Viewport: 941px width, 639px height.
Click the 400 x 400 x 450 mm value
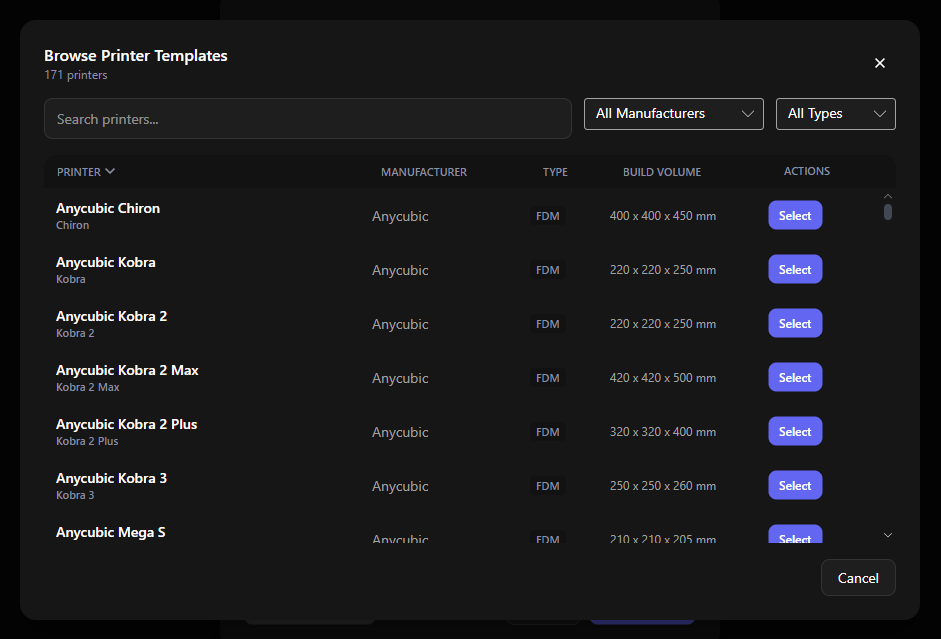663,215
